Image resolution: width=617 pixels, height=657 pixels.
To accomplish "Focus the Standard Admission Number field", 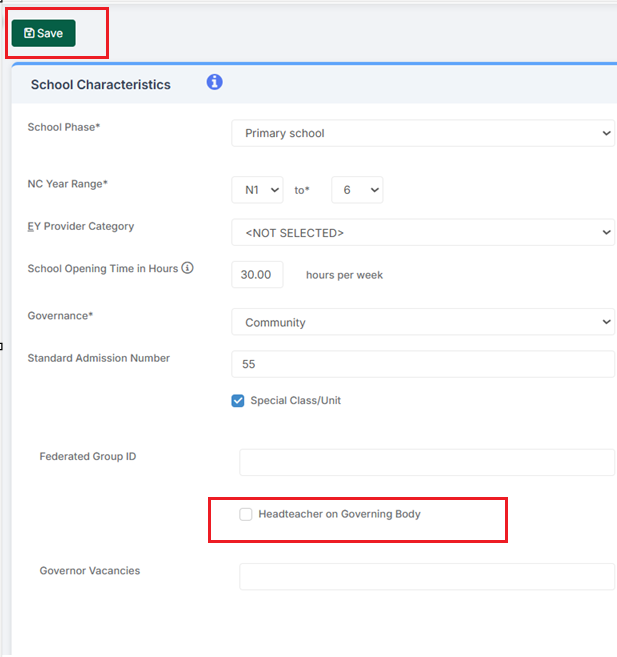I will click(422, 364).
